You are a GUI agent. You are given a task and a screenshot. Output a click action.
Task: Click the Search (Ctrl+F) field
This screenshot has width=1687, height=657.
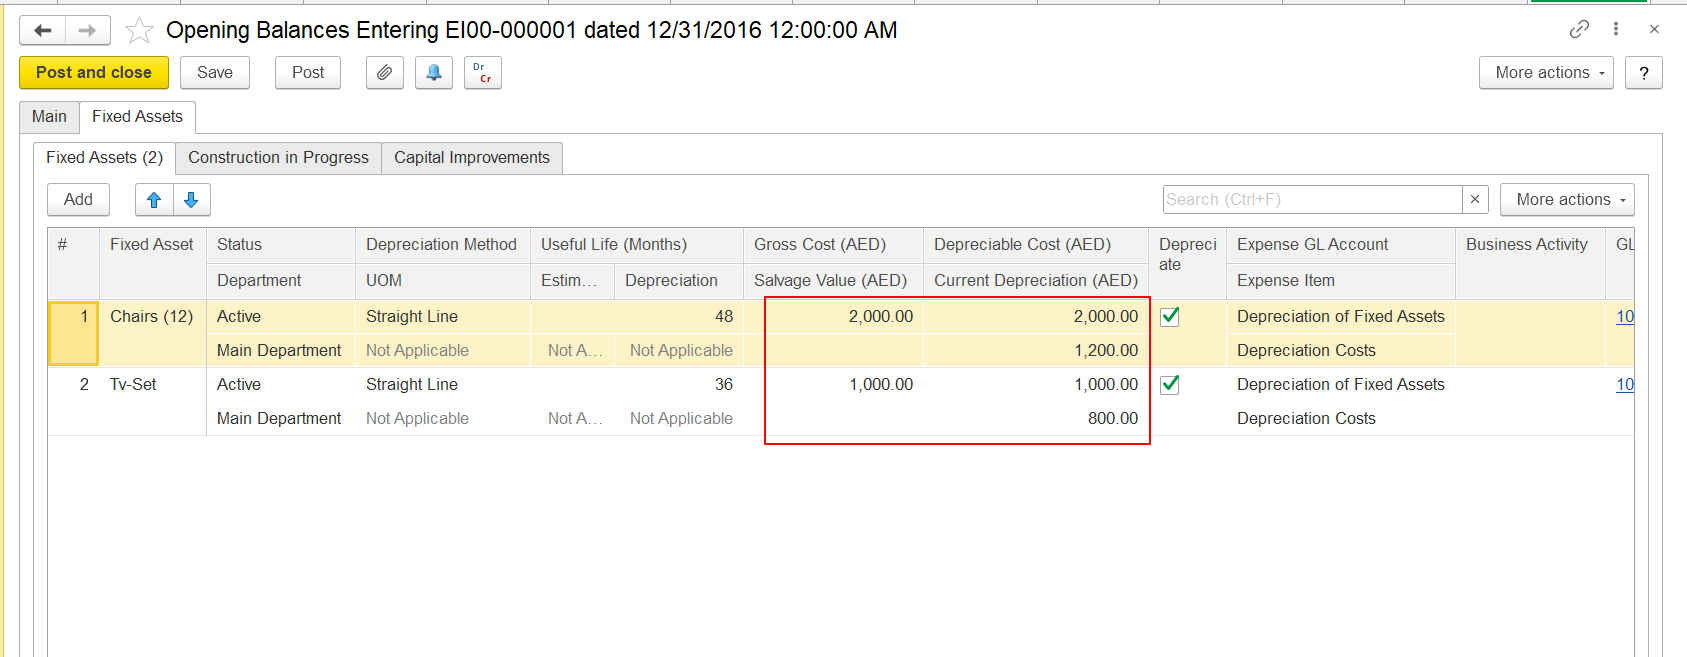(1311, 200)
